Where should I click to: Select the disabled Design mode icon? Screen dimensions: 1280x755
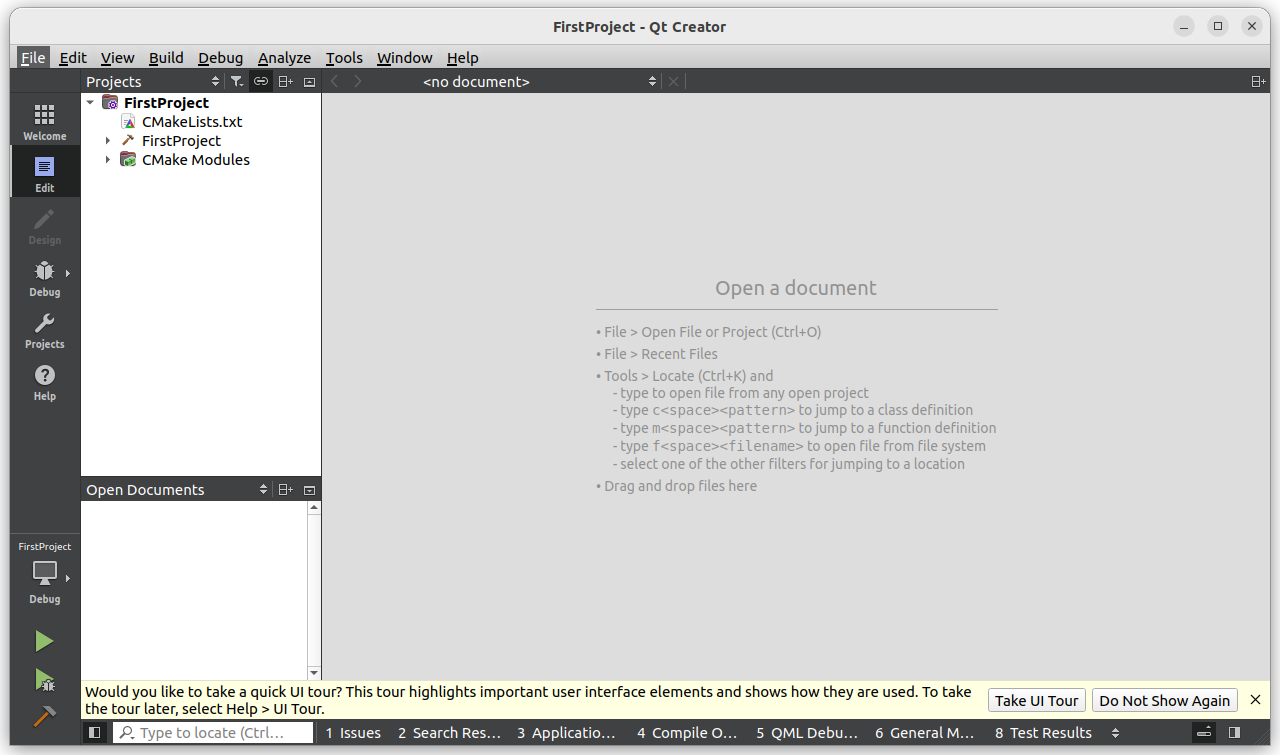(44, 226)
